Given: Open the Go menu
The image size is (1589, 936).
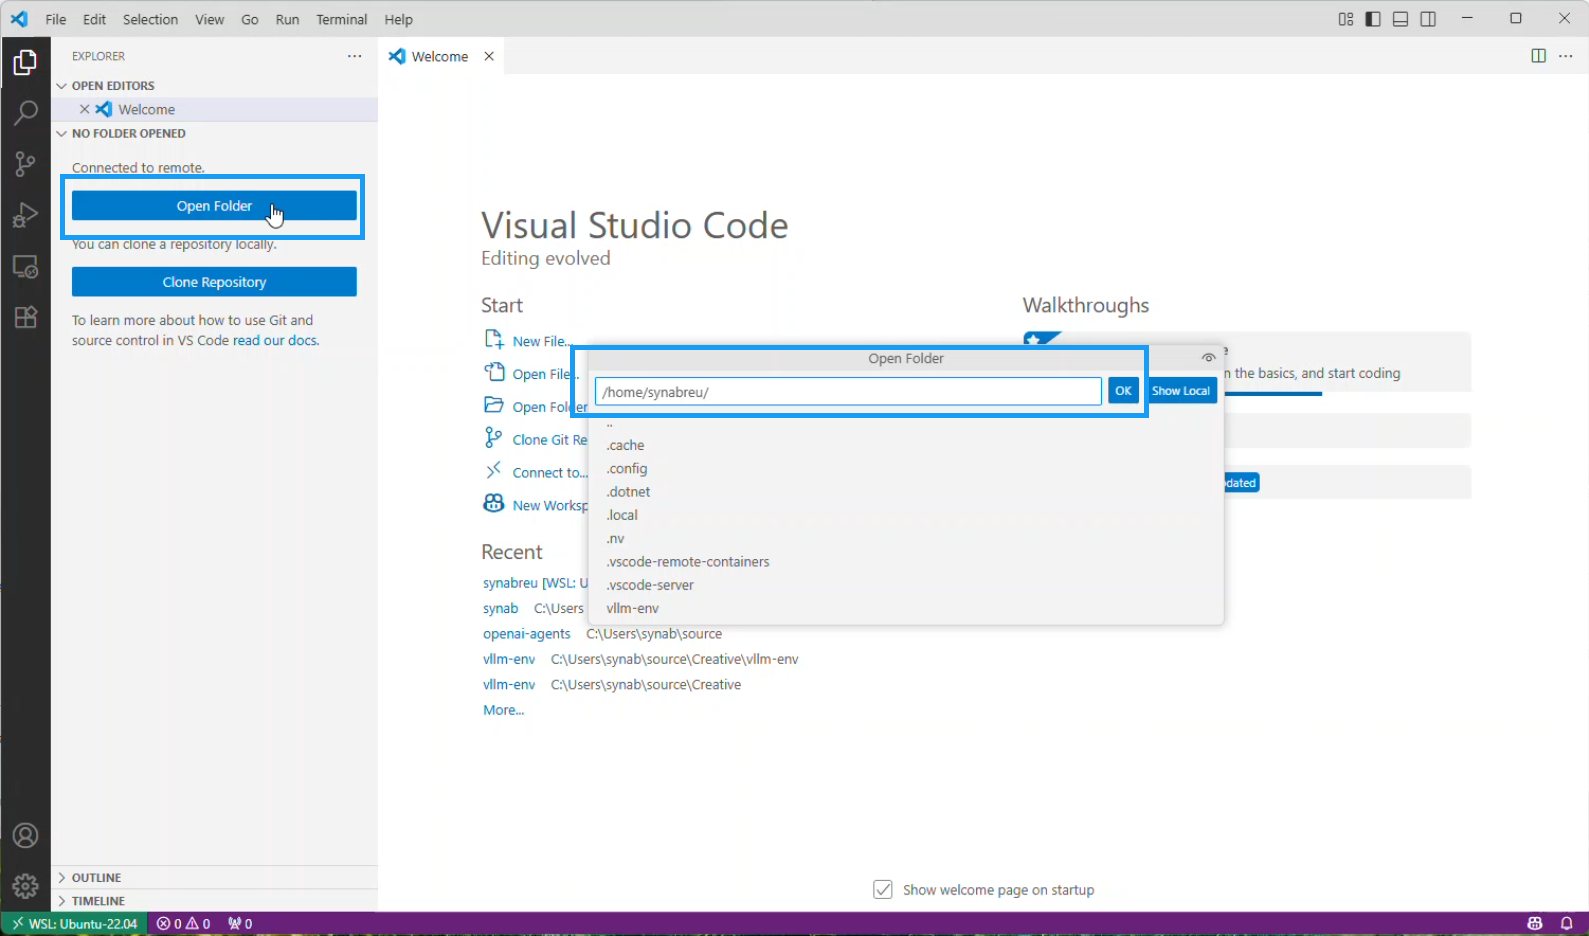Looking at the screenshot, I should click(x=250, y=19).
